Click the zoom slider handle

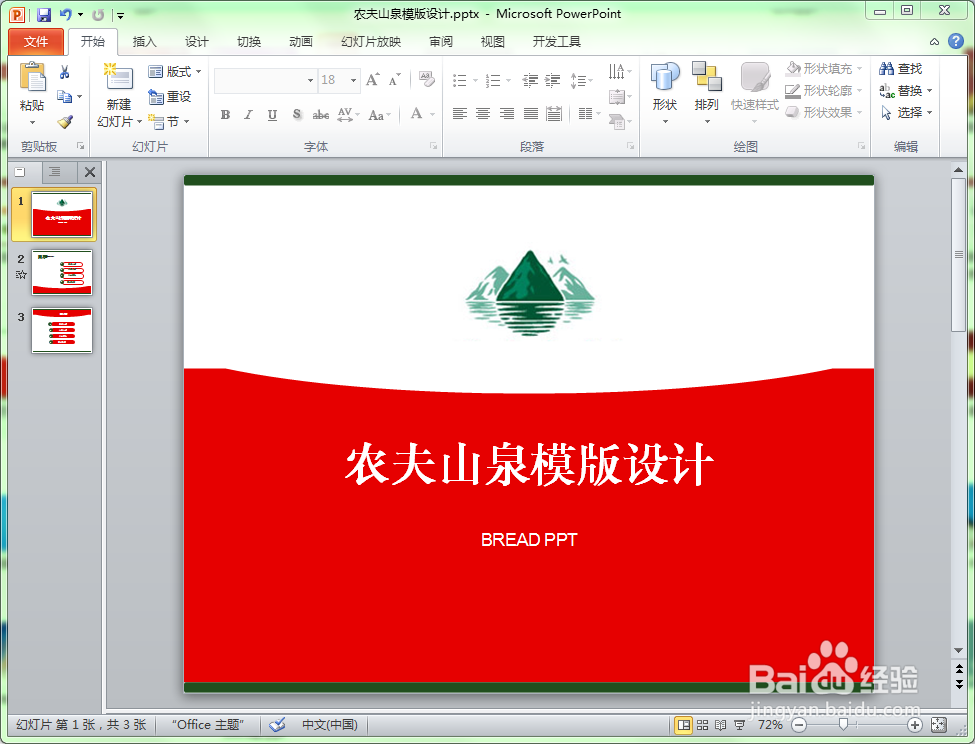pos(843,725)
